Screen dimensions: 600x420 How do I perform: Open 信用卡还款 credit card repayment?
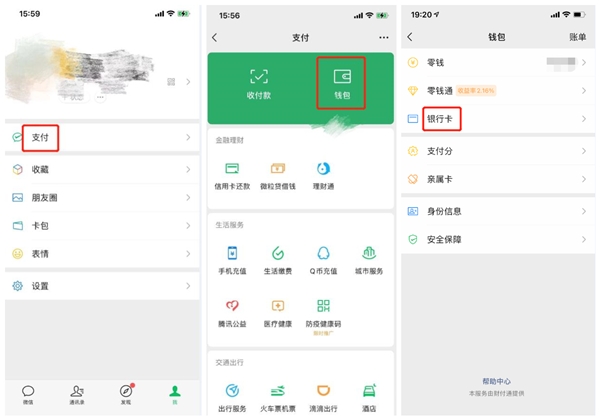pyautogui.click(x=232, y=176)
